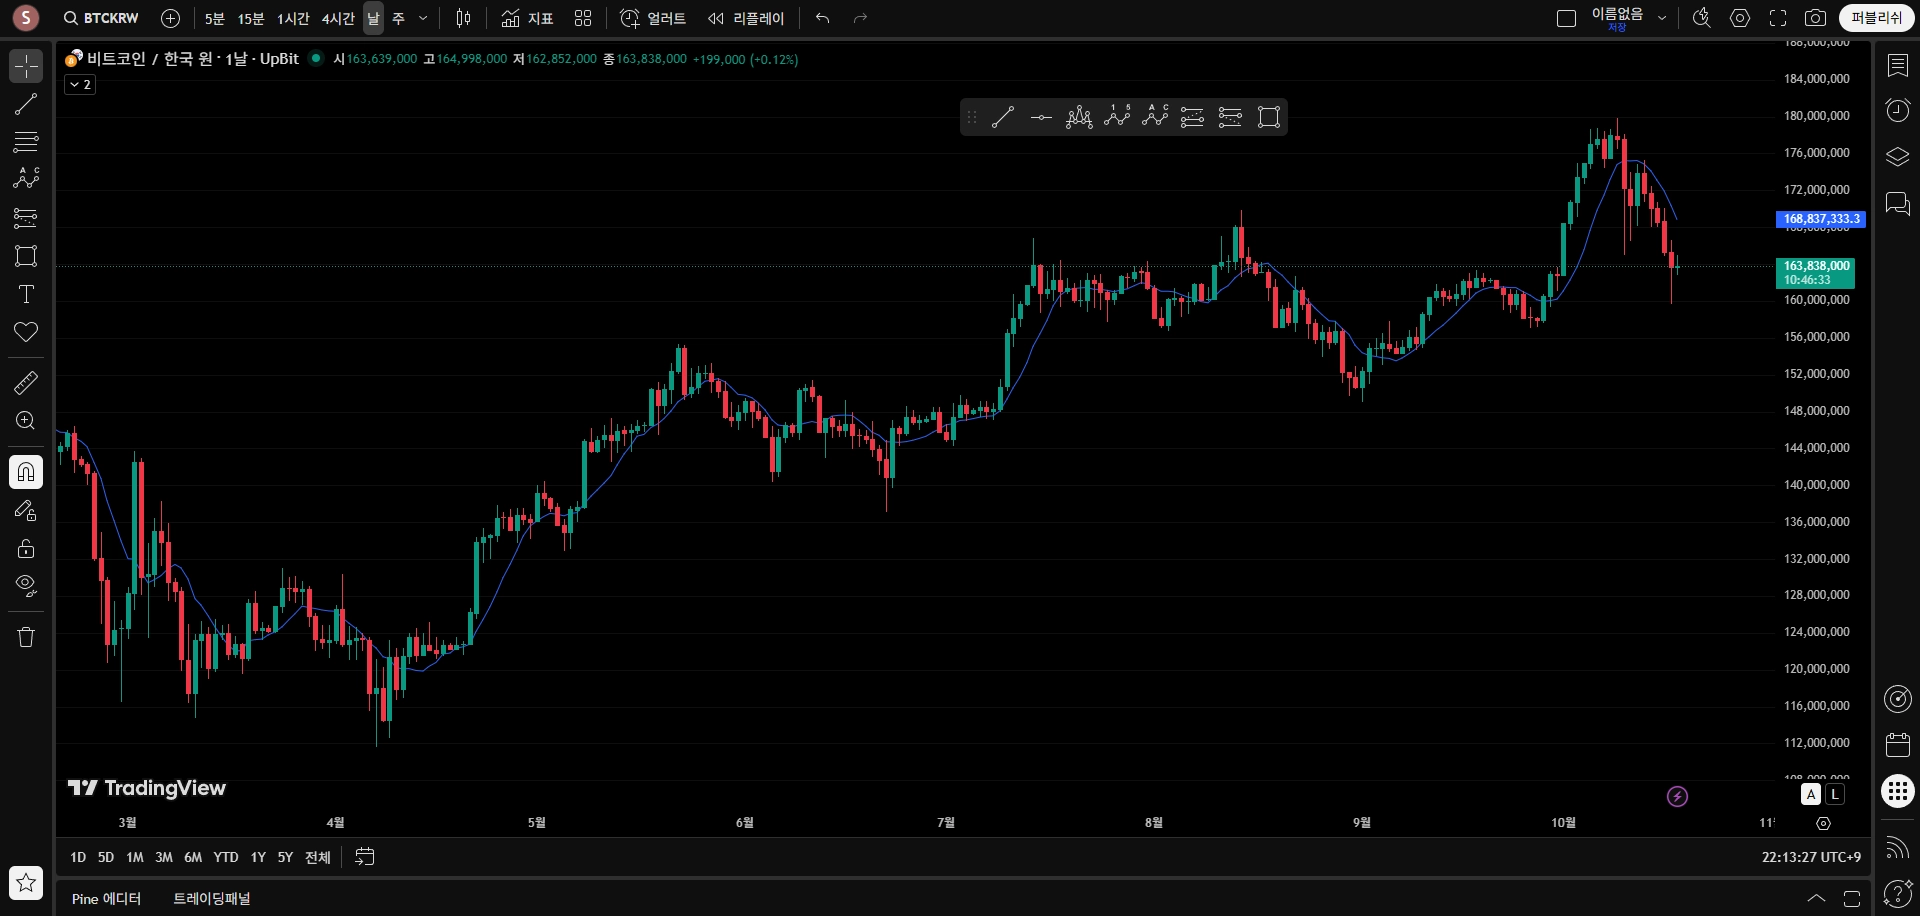Screen dimensions: 1920x916
Task: Click the 퍼블리쉬 button
Action: (x=1876, y=18)
